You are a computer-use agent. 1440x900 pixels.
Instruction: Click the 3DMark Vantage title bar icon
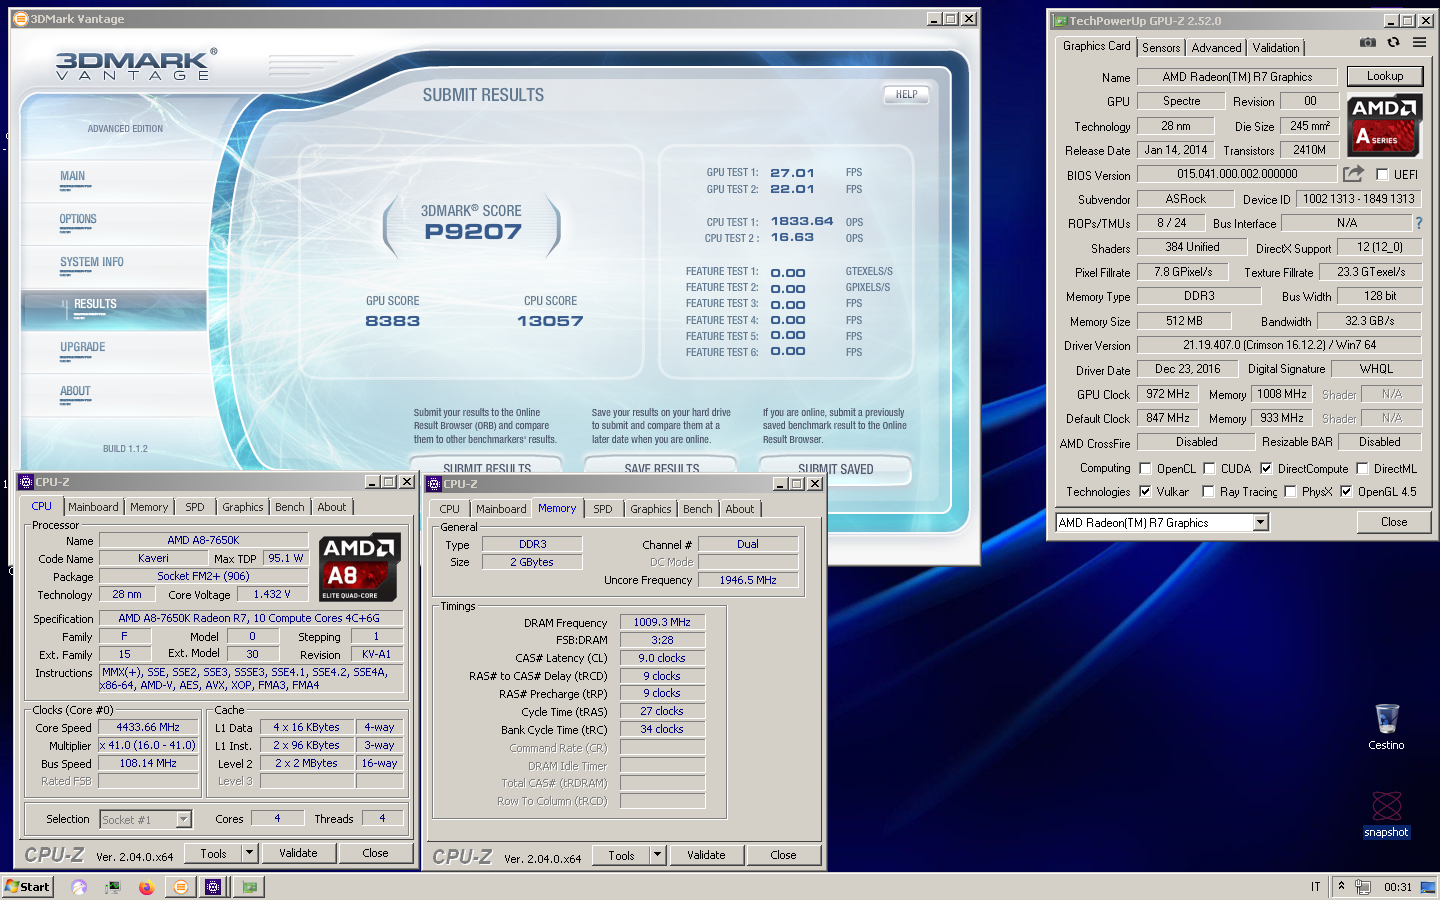coord(21,19)
